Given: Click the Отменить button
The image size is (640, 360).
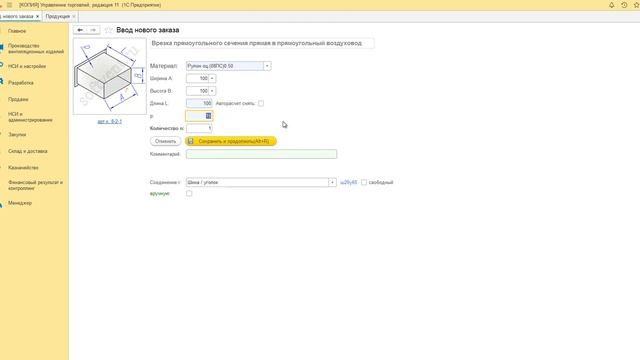Looking at the screenshot, I should pyautogui.click(x=165, y=141).
